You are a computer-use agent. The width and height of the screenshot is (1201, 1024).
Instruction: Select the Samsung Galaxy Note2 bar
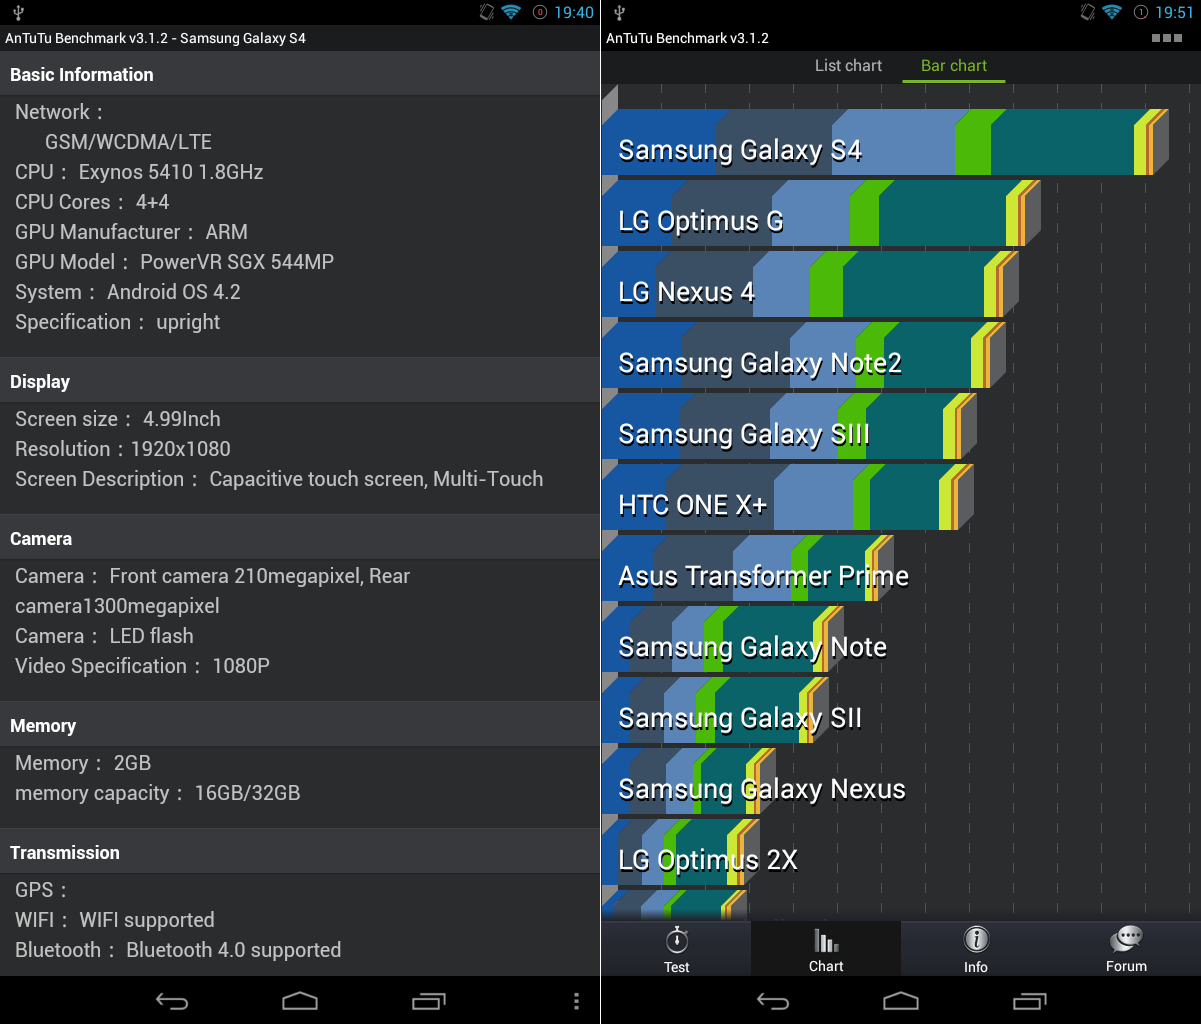pyautogui.click(x=804, y=356)
